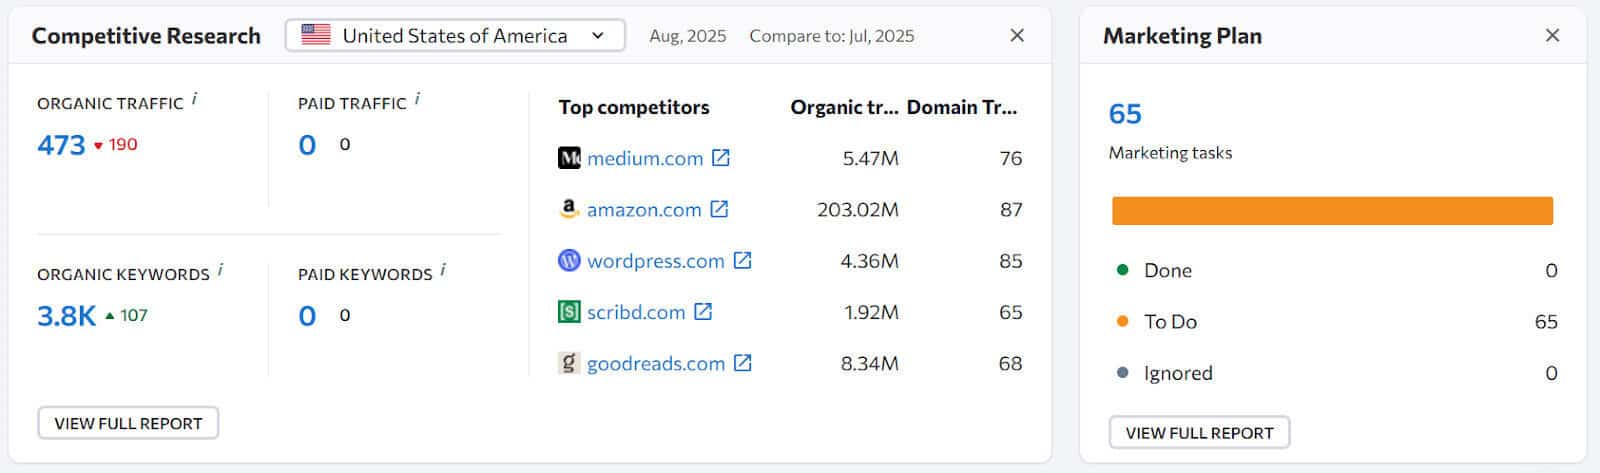Show Organic Traffic info tooltip icon
This screenshot has height=473, width=1600.
[194, 100]
